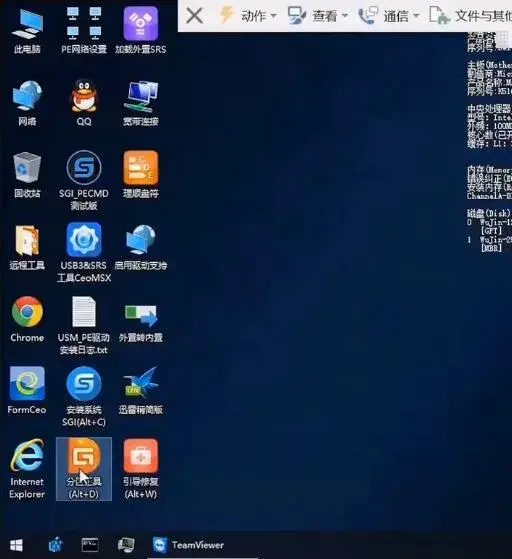Open the 回收站 recycle bin
The width and height of the screenshot is (512, 559).
pyautogui.click(x=27, y=175)
